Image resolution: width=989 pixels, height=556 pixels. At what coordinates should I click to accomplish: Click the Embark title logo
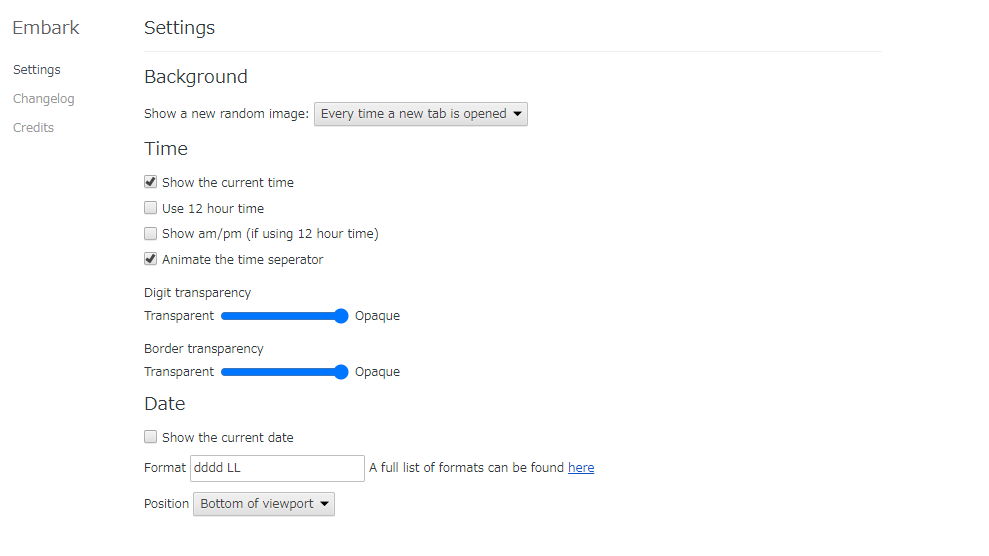46,28
